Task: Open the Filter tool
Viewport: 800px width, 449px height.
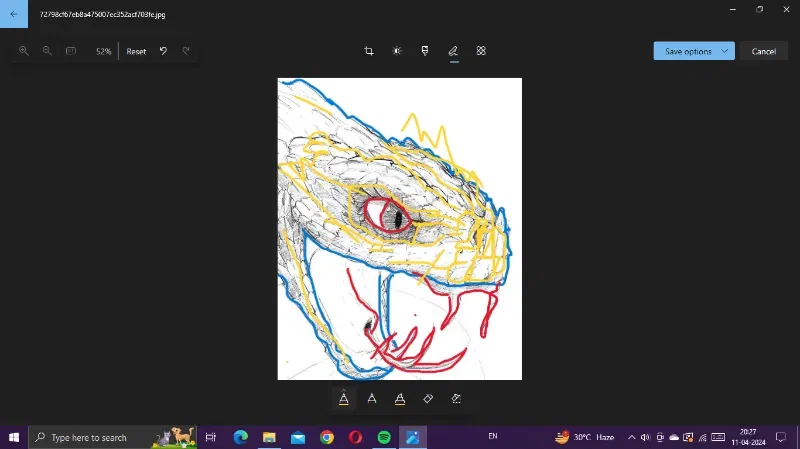Action: [x=425, y=51]
